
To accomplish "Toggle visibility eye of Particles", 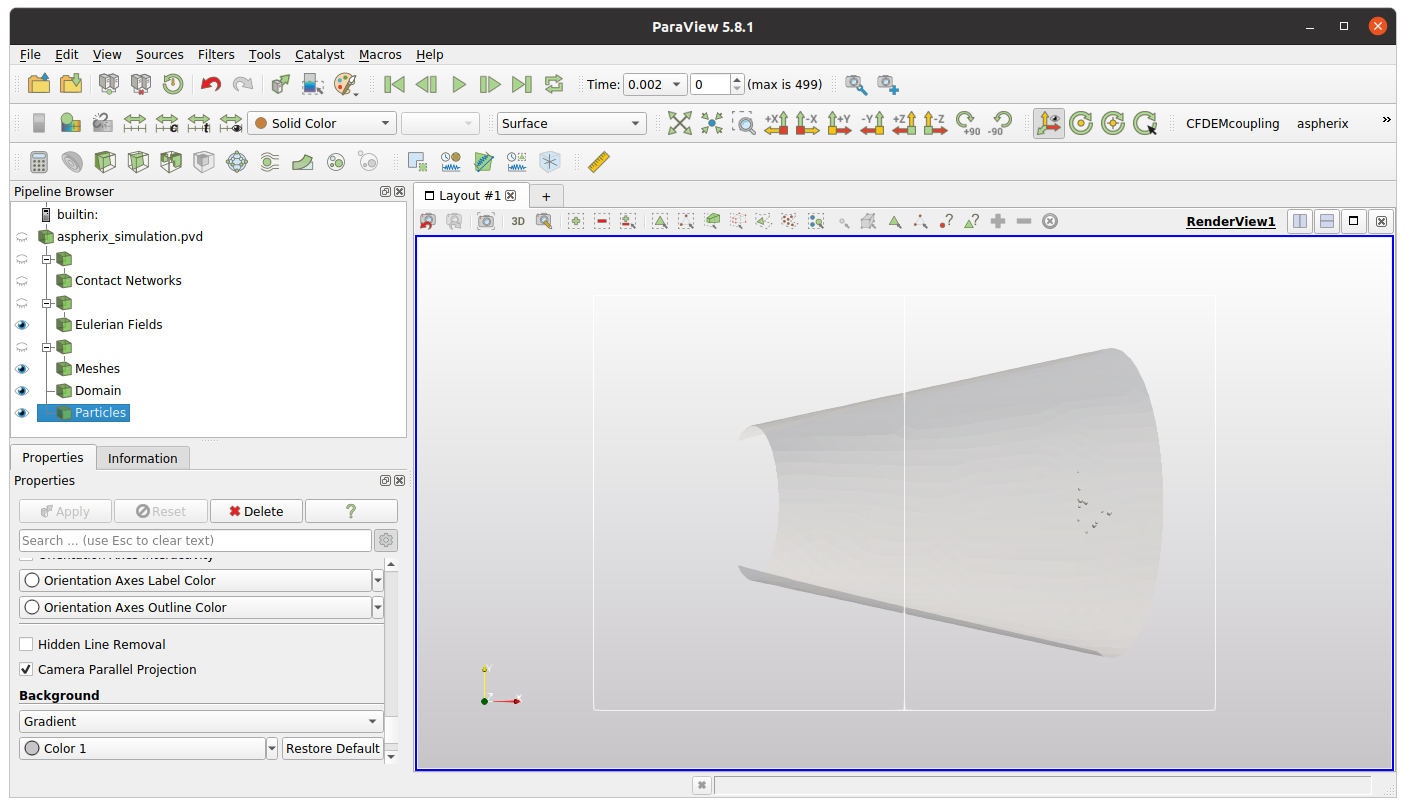I will click(22, 413).
